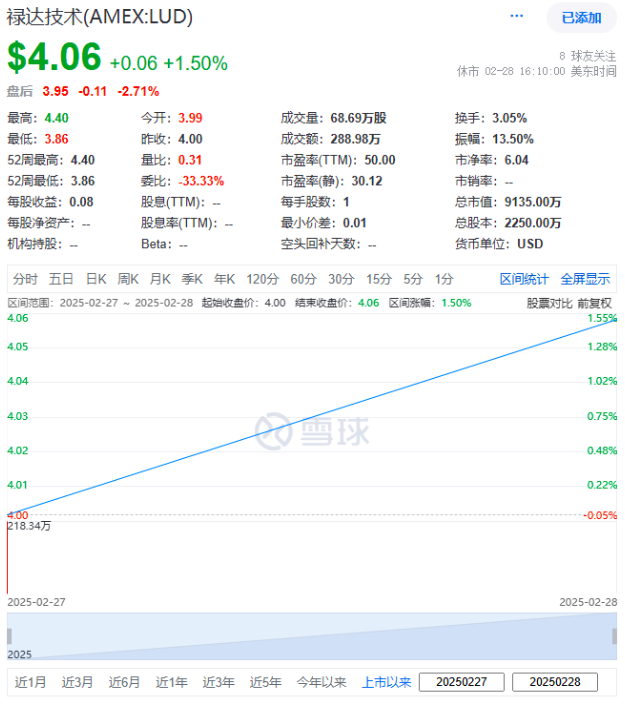
Task: Click the $4.06 current price
Action: [54, 57]
